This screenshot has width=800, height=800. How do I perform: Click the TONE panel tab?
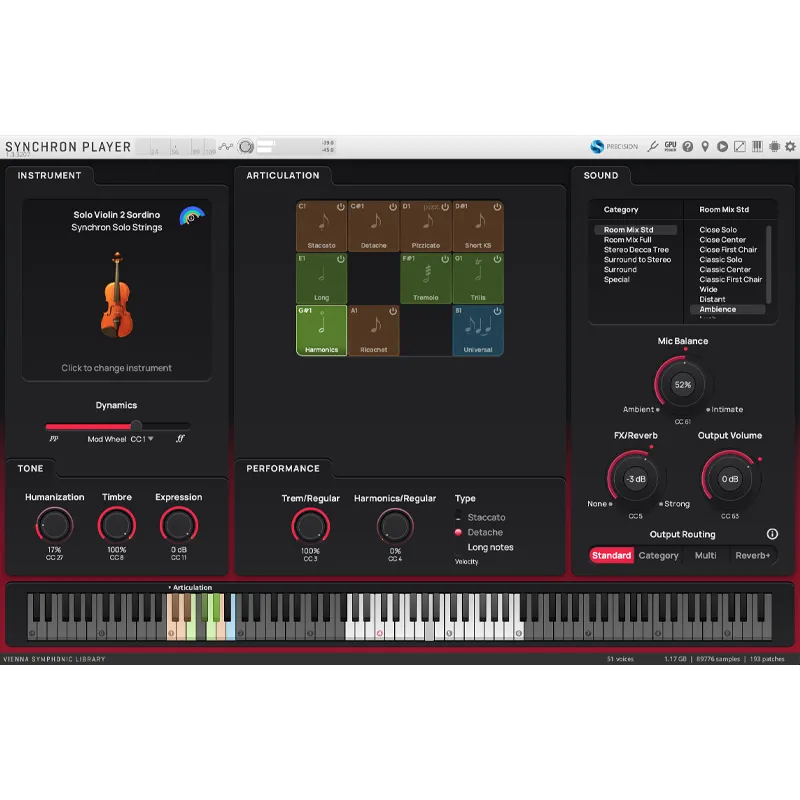tap(31, 468)
